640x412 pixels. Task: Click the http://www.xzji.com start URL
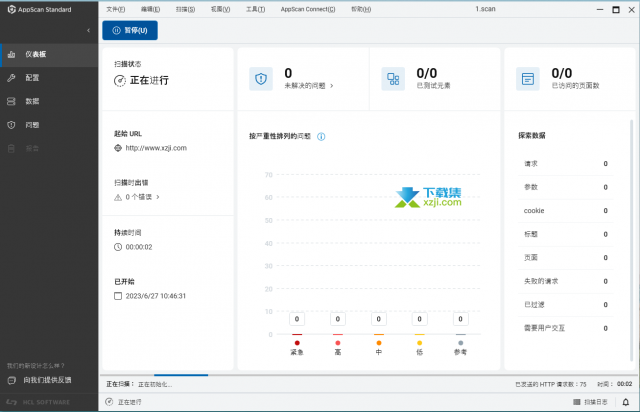156,148
